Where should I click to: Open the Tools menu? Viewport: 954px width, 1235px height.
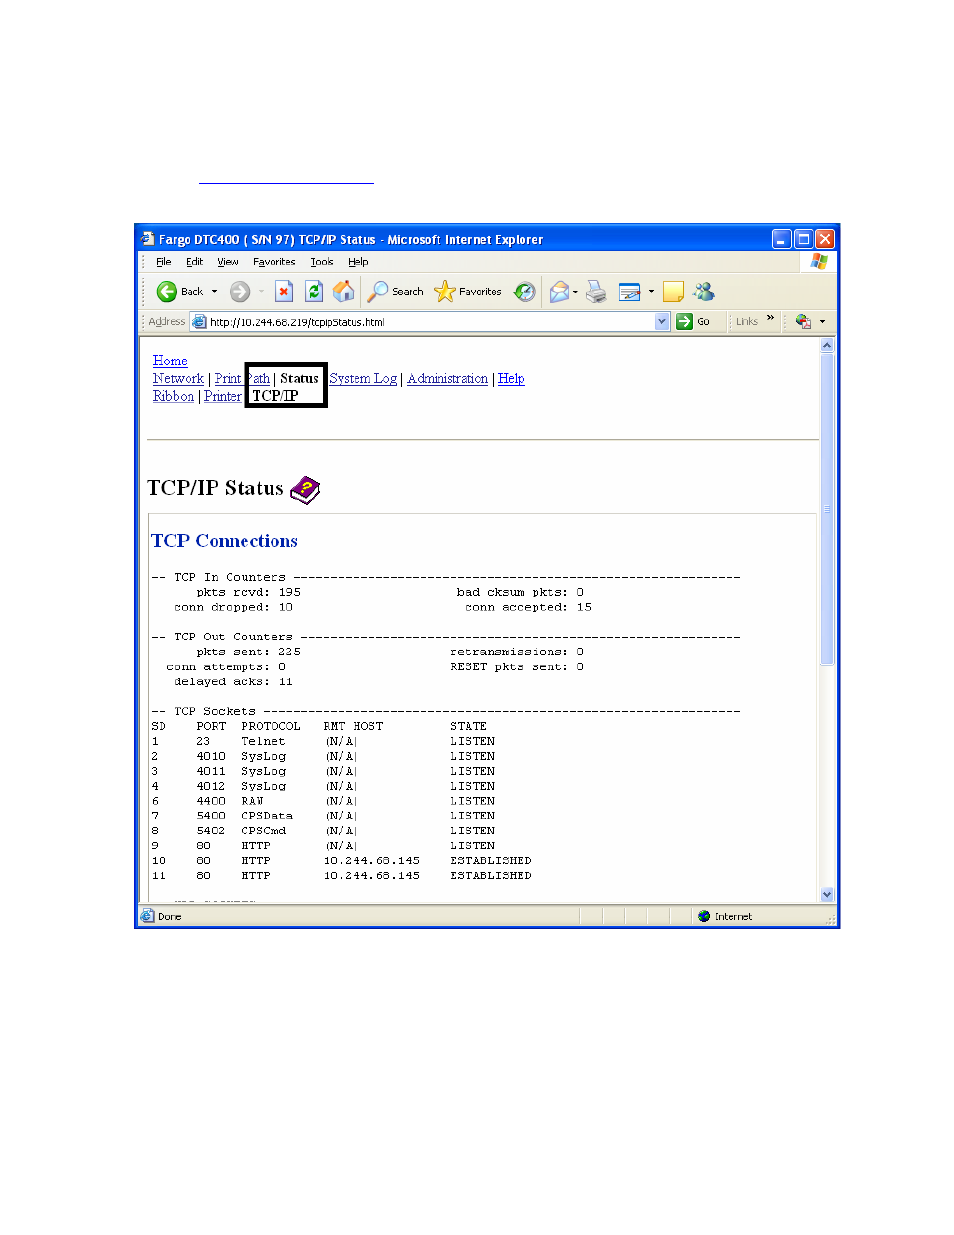[x=322, y=262]
